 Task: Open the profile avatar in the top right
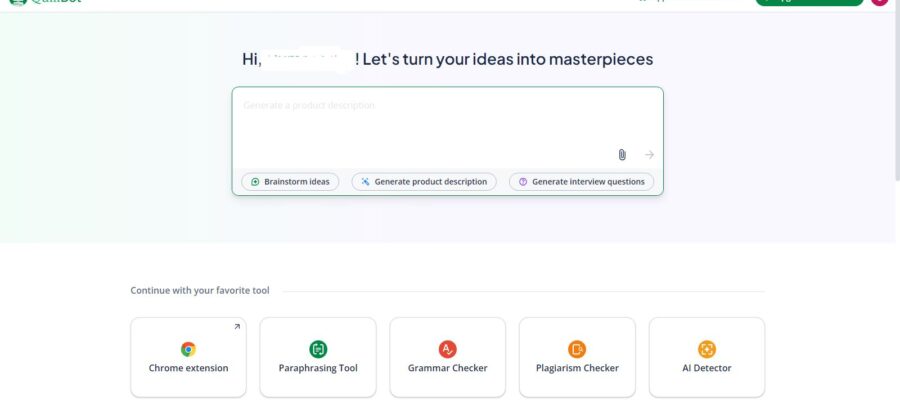click(x=879, y=2)
